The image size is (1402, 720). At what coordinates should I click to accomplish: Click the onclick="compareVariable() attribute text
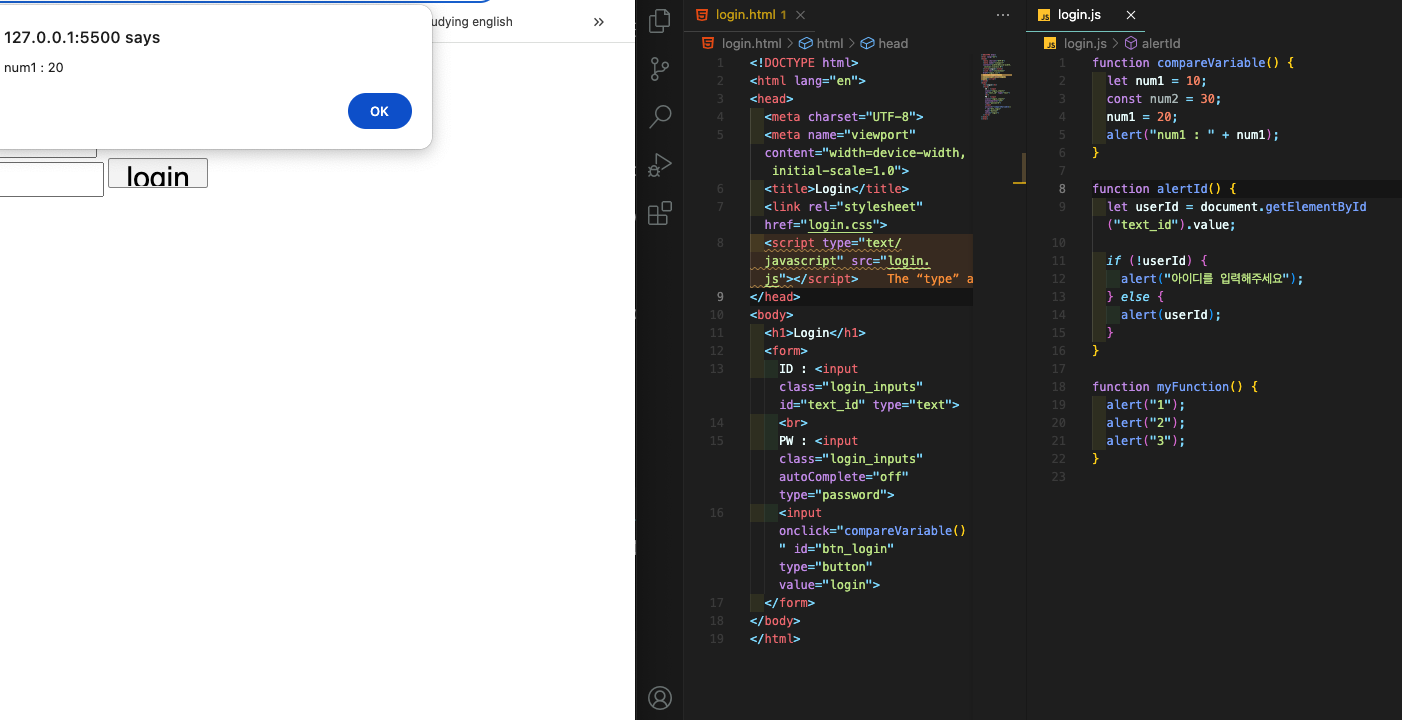[x=872, y=530]
